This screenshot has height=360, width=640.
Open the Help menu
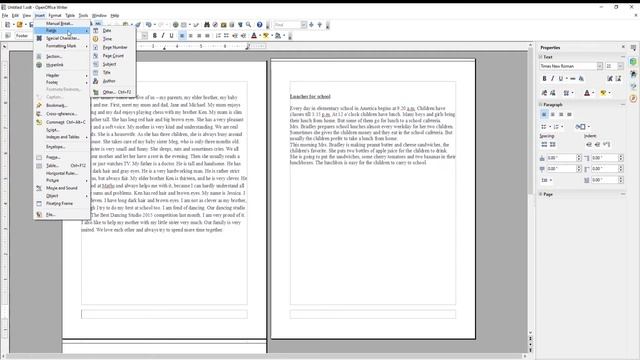point(115,16)
